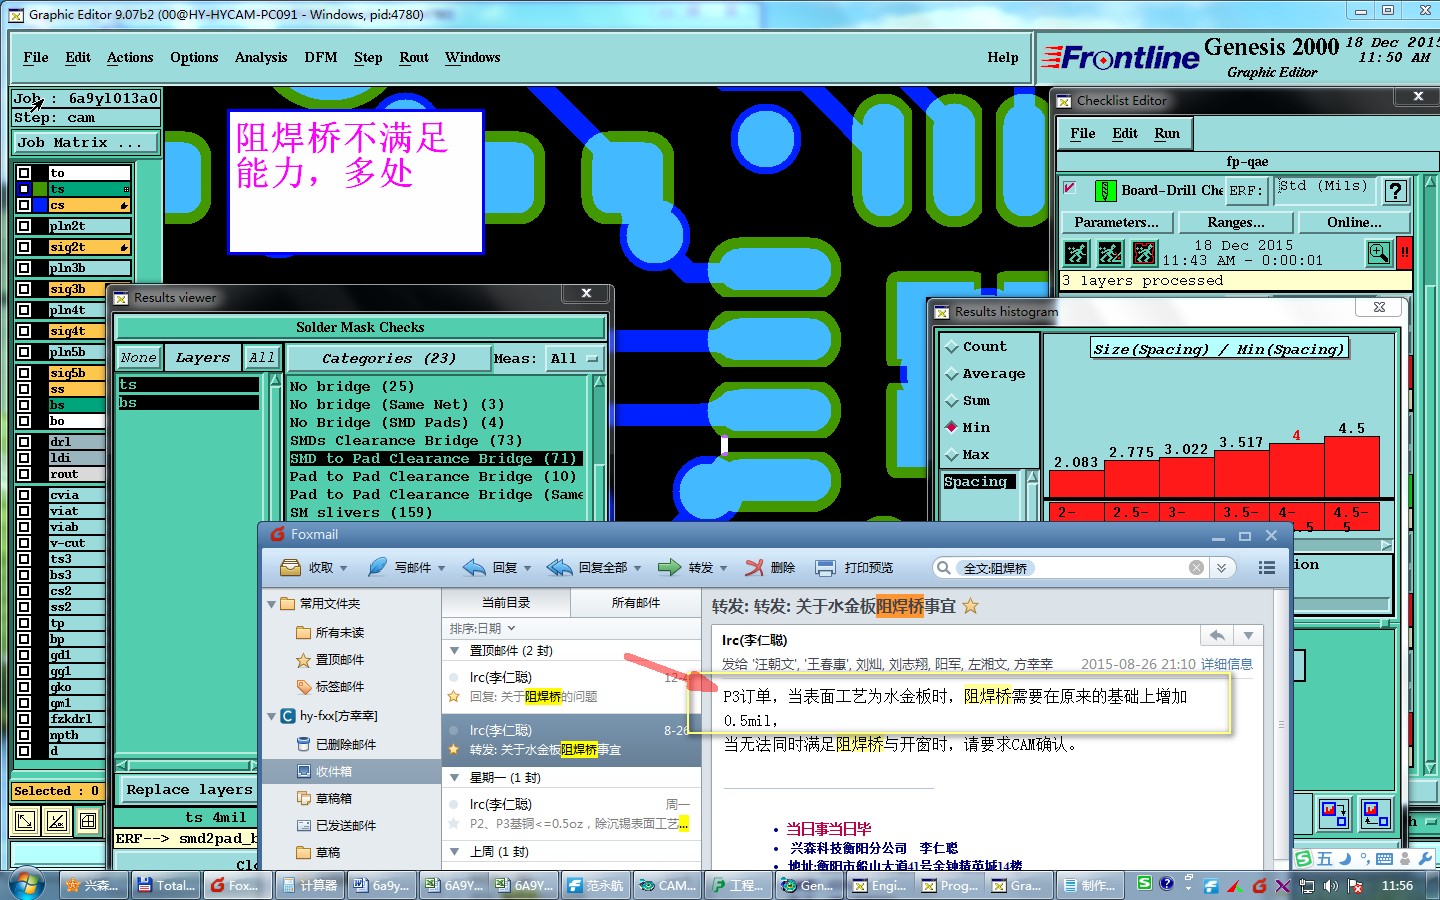Click the red double exclamation alert

(1404, 253)
